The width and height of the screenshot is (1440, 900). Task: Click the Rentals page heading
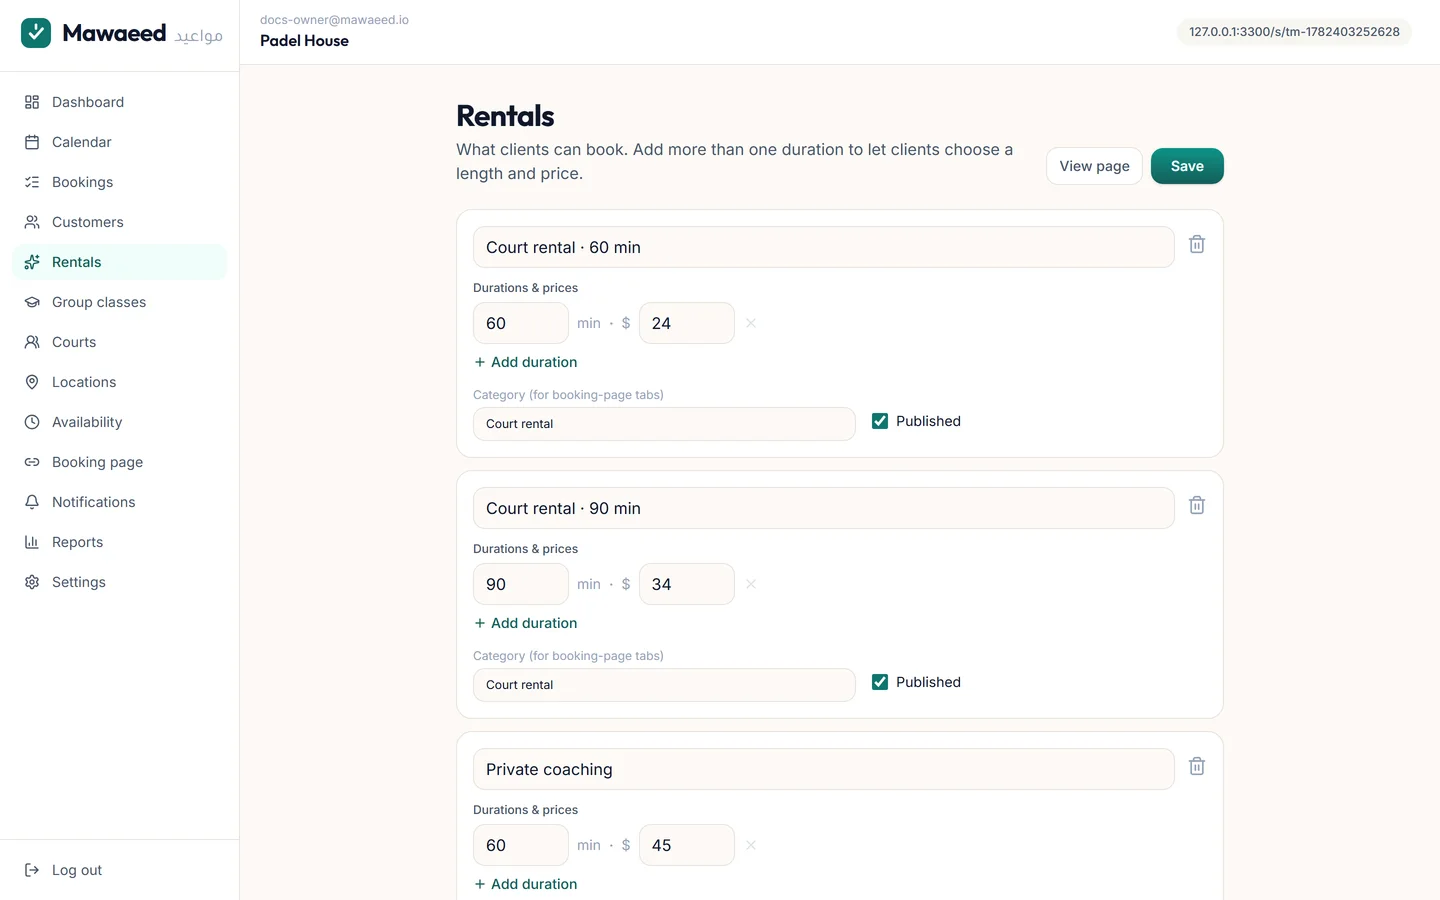click(x=505, y=116)
